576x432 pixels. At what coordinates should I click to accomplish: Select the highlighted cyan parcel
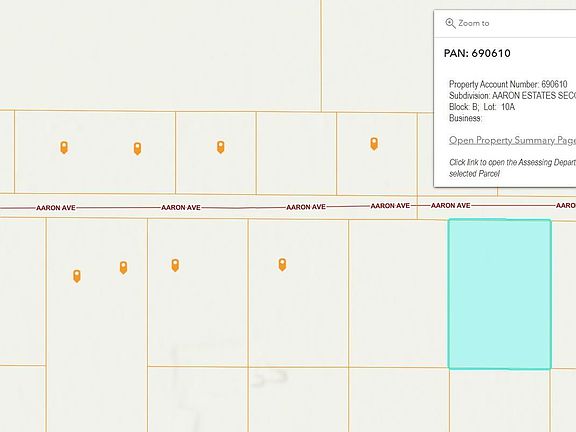[499, 294]
